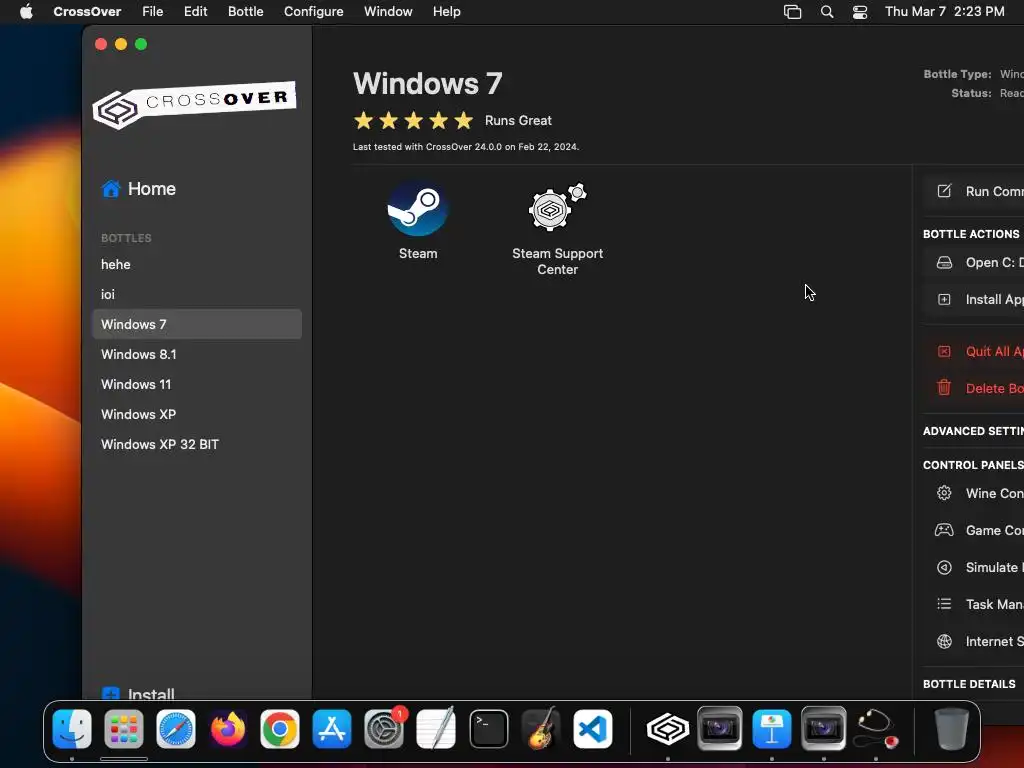The height and width of the screenshot is (768, 1024).
Task: Select the Windows XP 32 BIT bottle
Action: (x=197, y=445)
